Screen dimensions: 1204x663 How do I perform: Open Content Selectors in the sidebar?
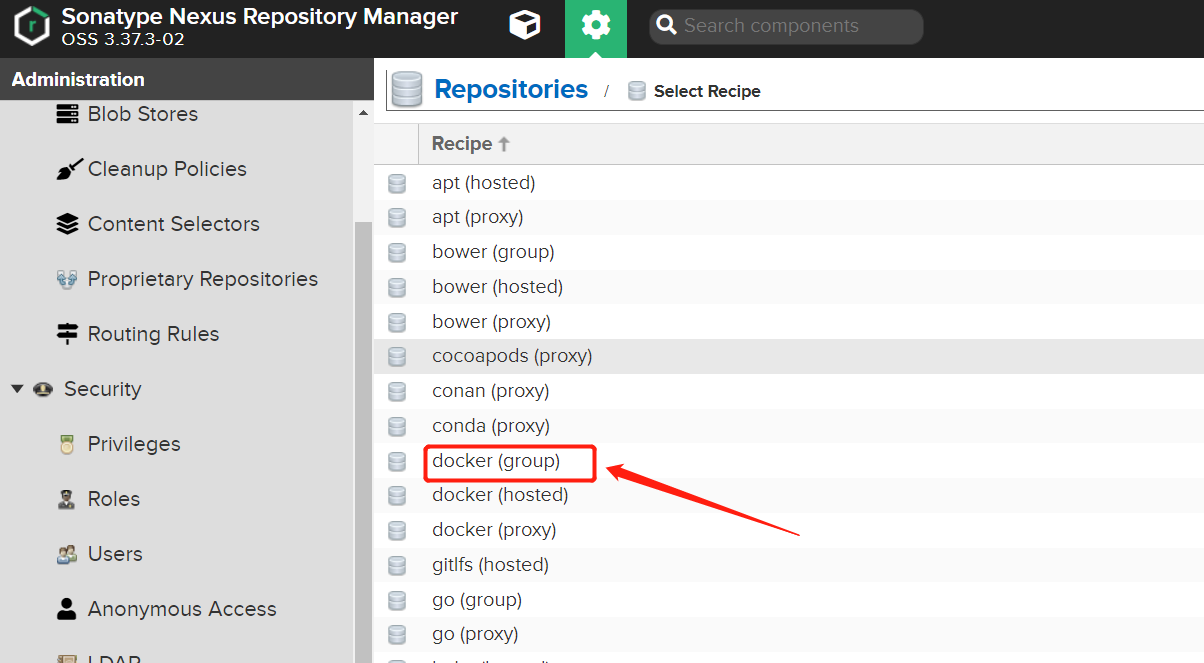click(174, 224)
